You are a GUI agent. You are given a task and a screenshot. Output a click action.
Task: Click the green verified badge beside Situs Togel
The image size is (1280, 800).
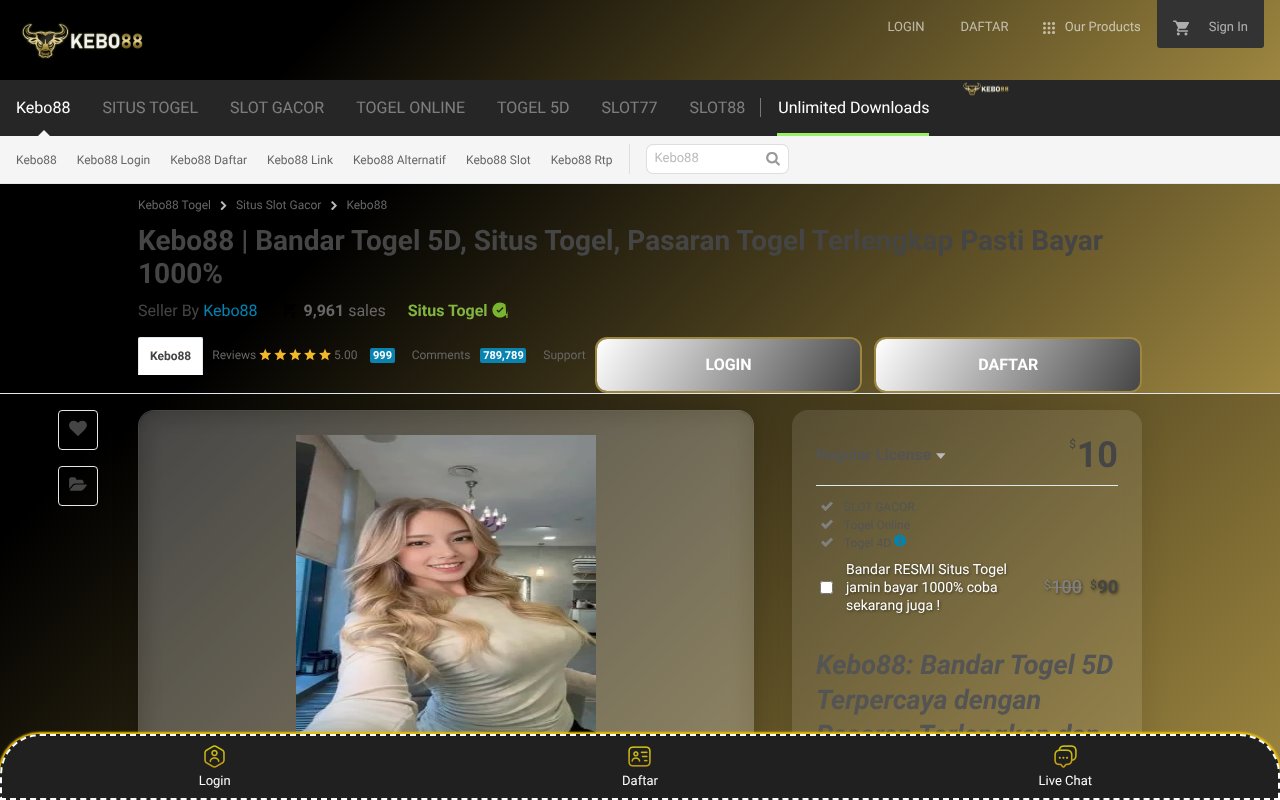pos(499,310)
